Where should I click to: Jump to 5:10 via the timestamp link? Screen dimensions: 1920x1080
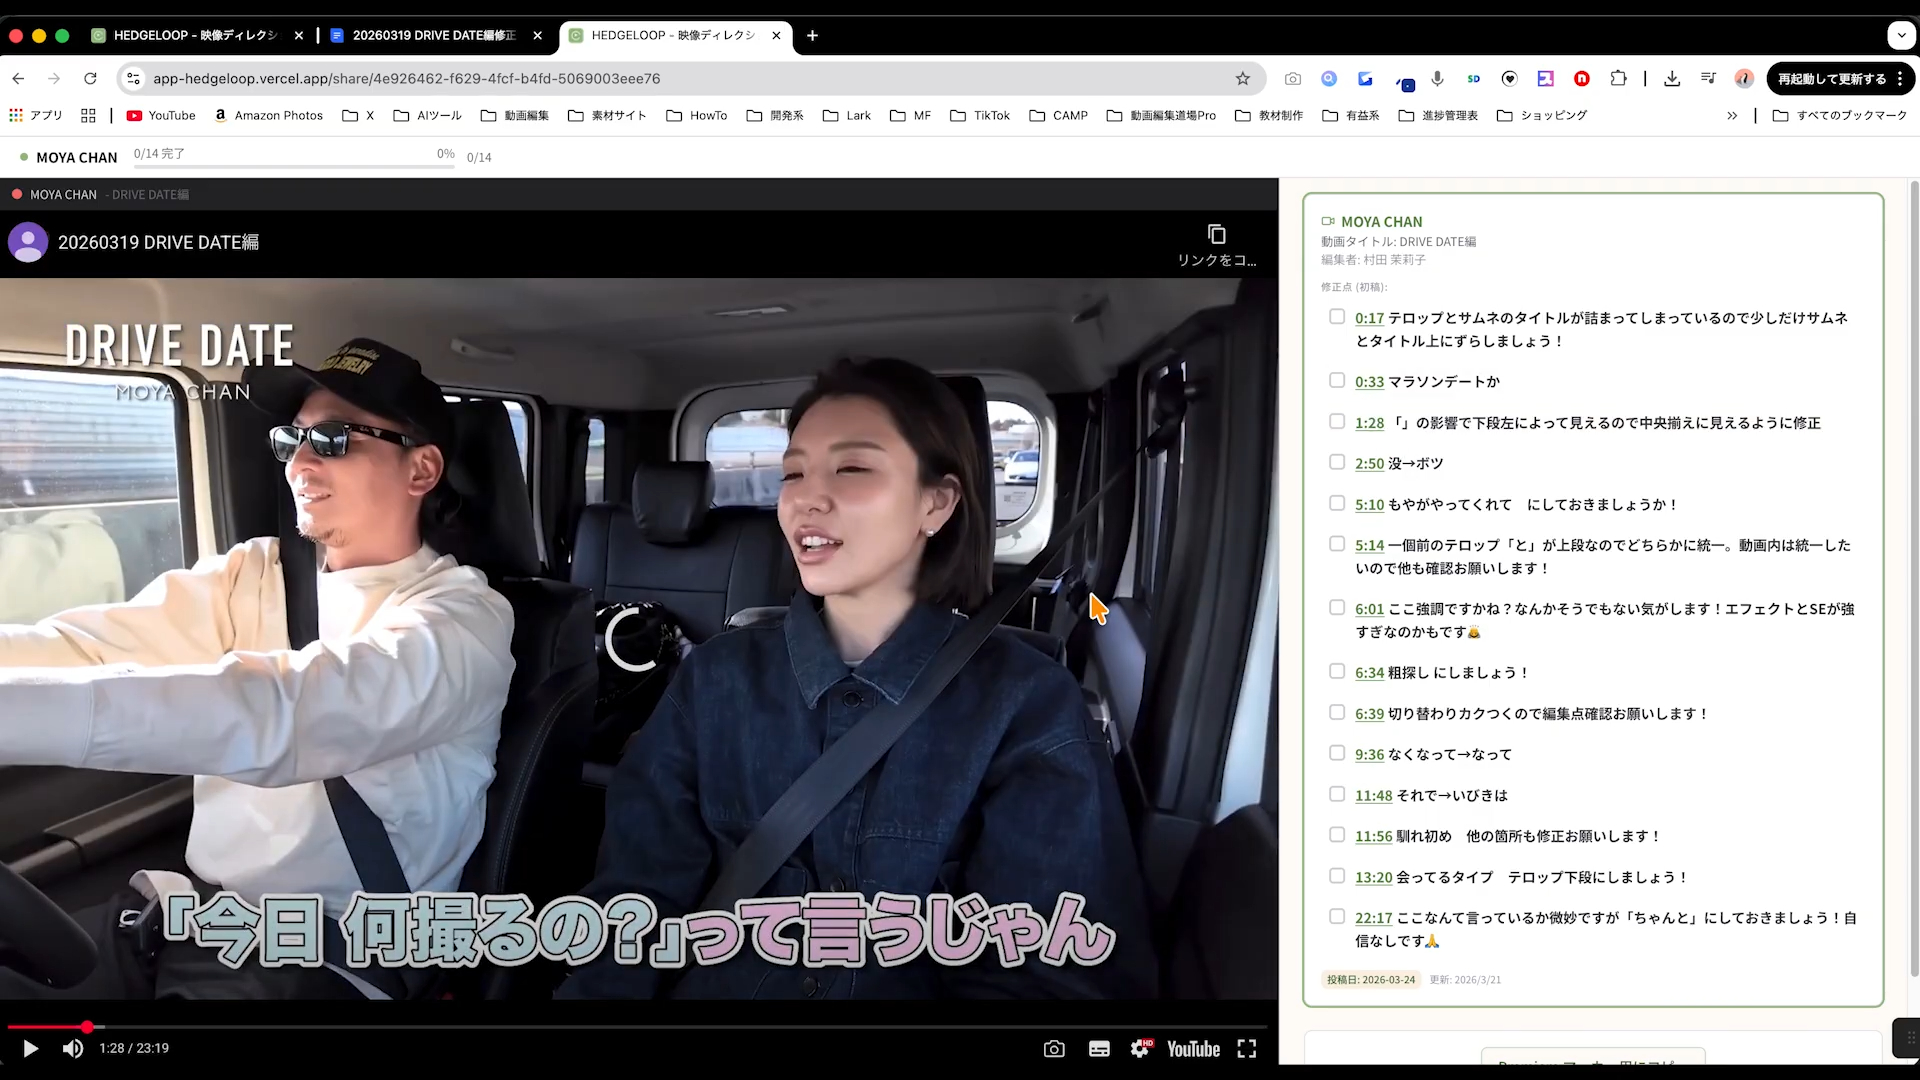(x=1368, y=504)
